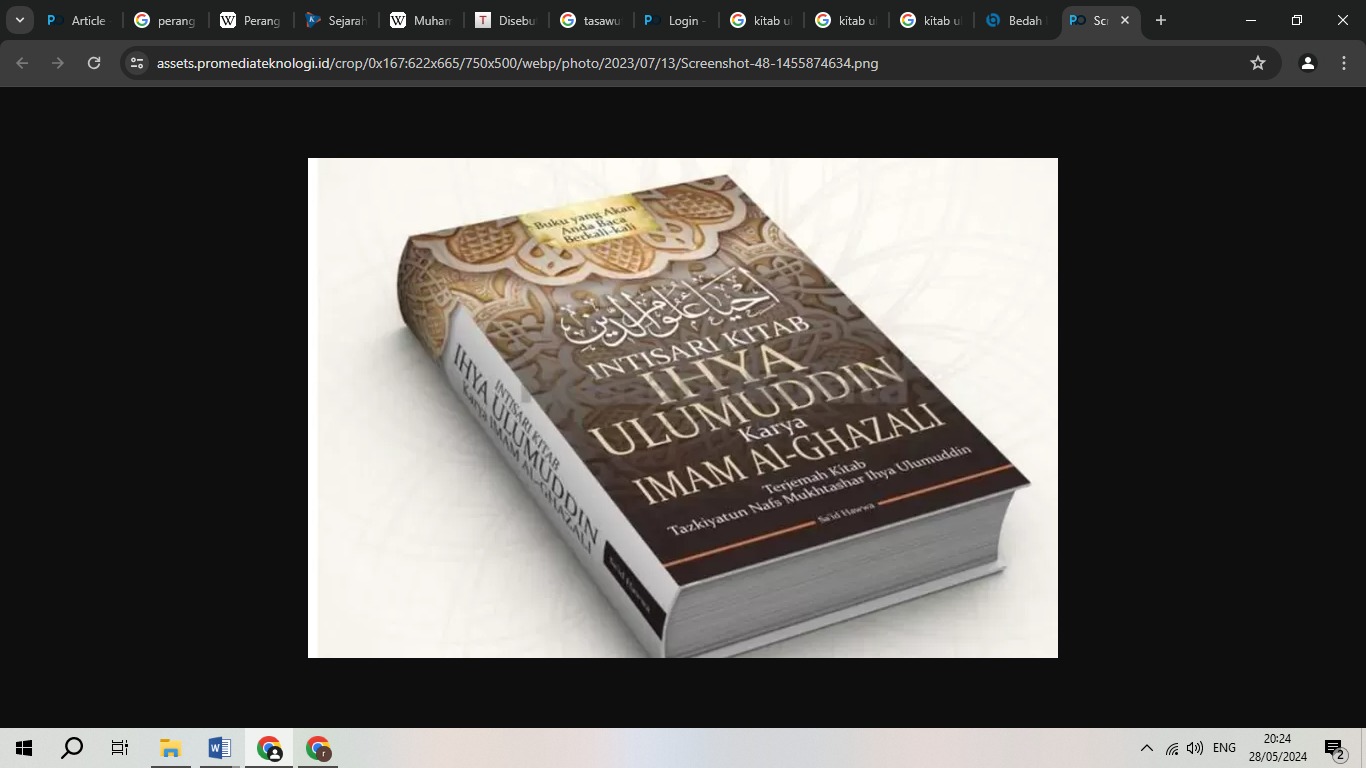Open Microsoft Word from the taskbar
The image size is (1366, 768).
click(220, 748)
